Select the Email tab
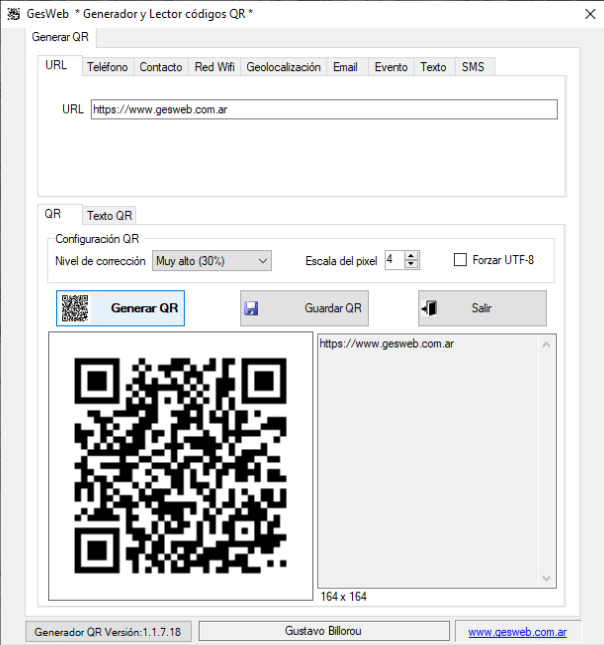The image size is (604, 645). pos(345,67)
